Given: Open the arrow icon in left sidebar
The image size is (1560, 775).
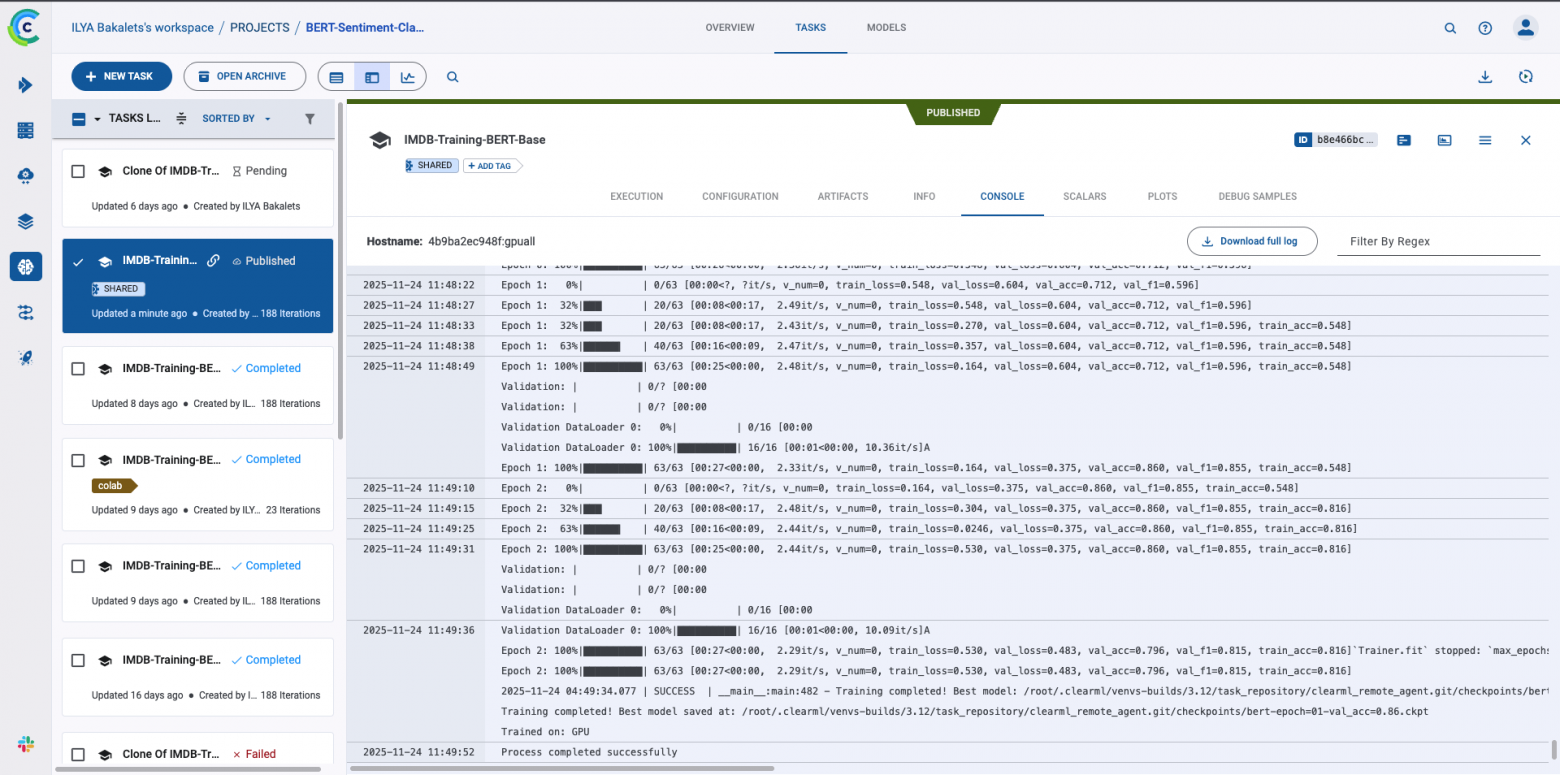Looking at the screenshot, I should pyautogui.click(x=26, y=85).
